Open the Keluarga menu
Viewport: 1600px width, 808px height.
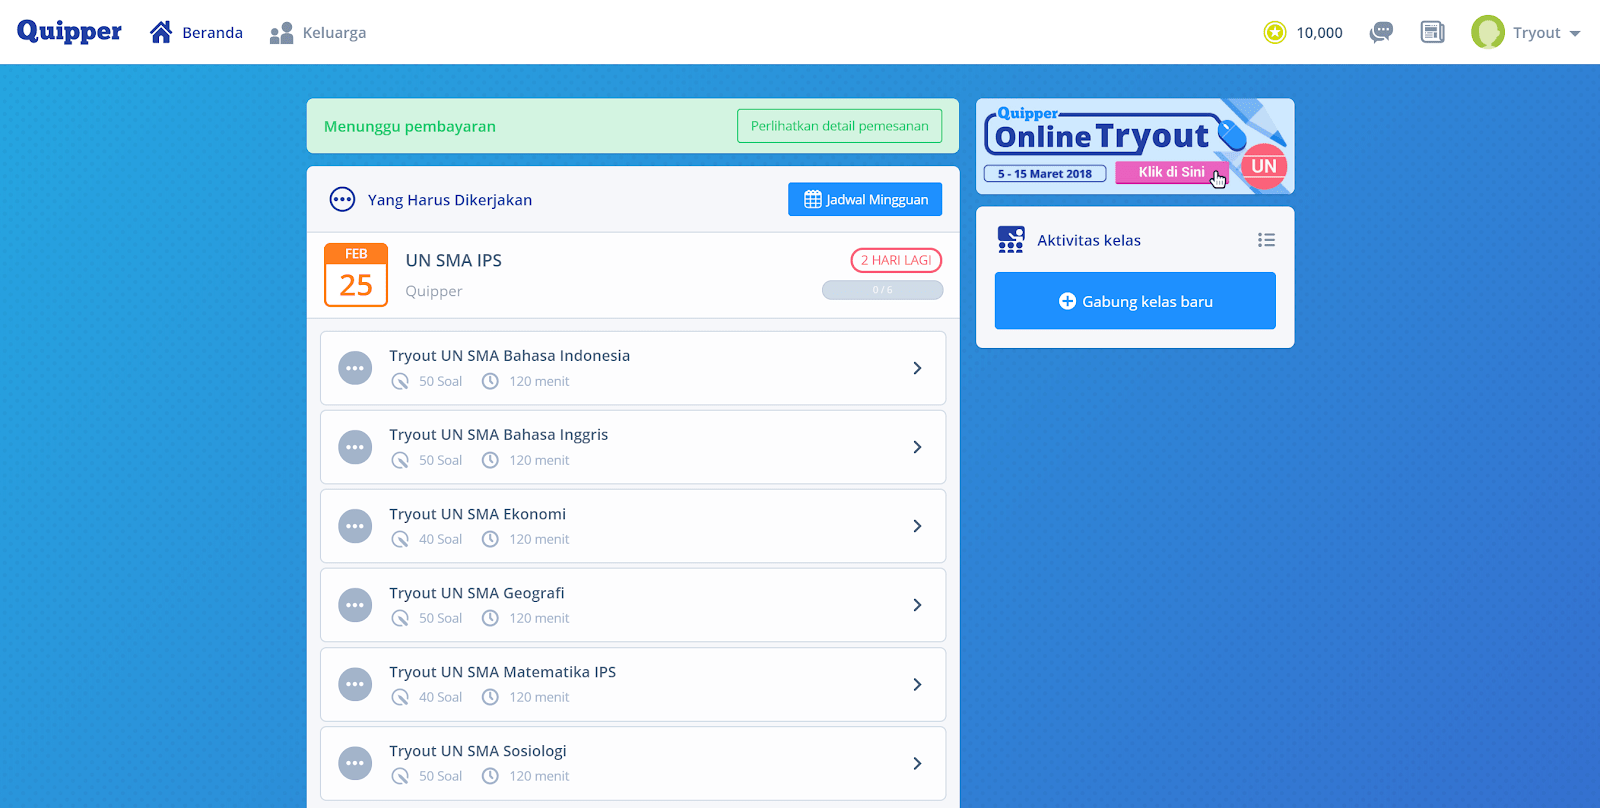pyautogui.click(x=318, y=33)
